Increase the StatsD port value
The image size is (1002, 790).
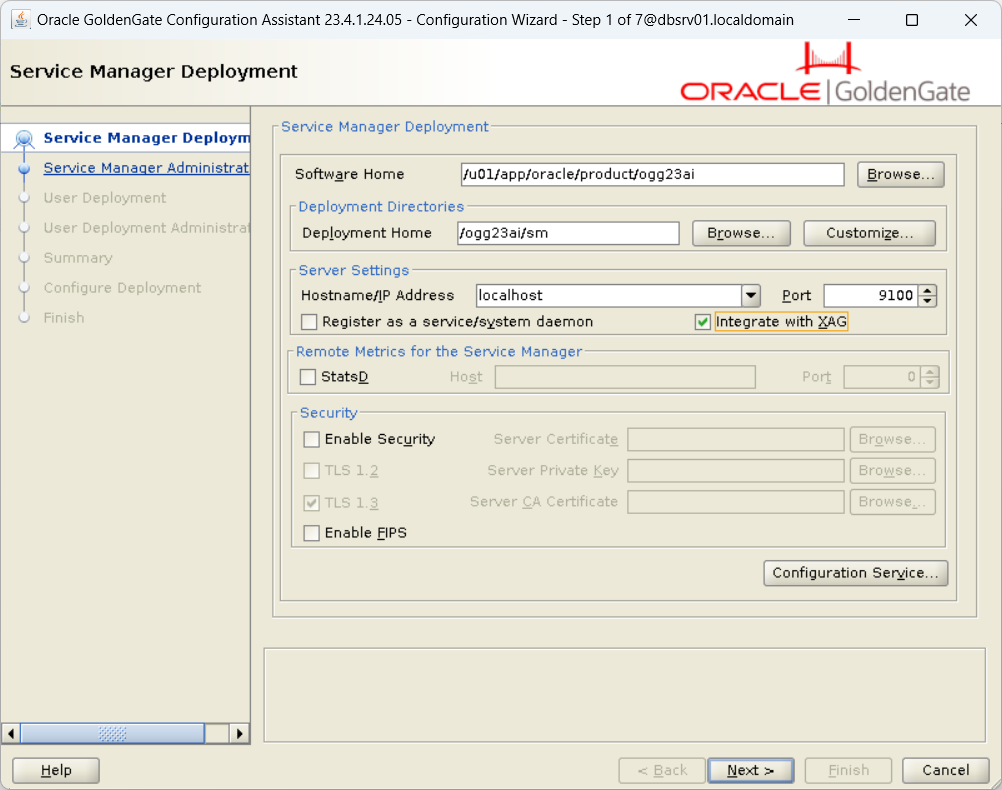[930, 371]
